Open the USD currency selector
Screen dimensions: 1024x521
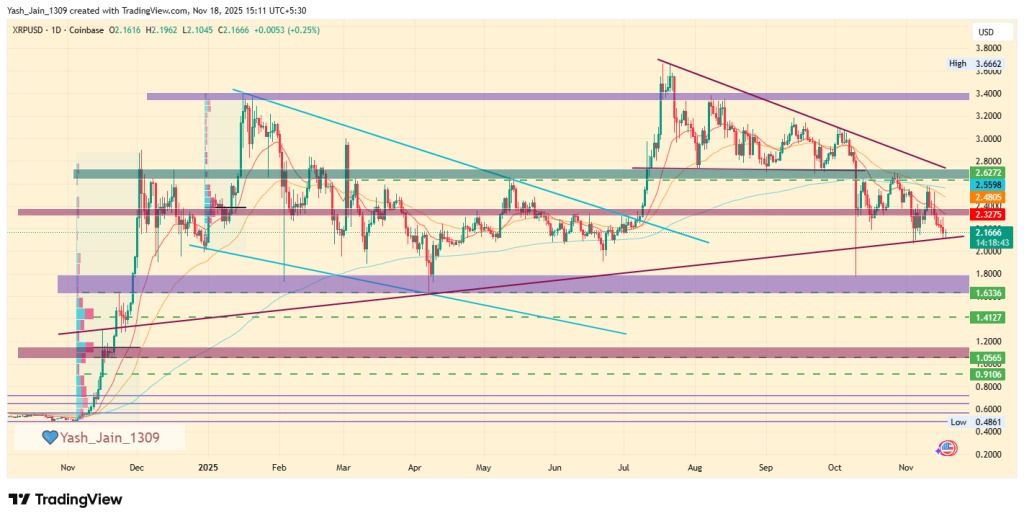(x=985, y=32)
